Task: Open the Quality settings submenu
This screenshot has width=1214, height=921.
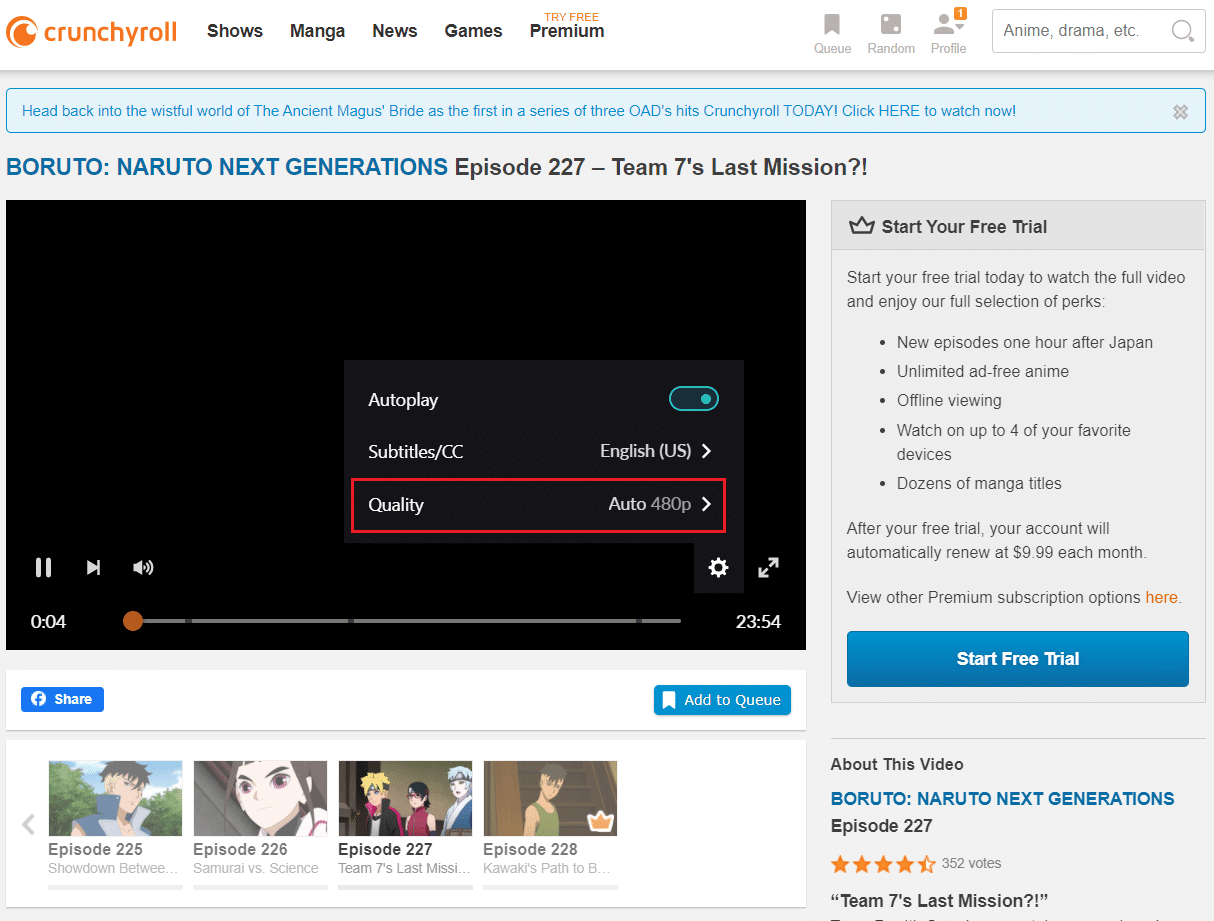Action: click(x=538, y=505)
